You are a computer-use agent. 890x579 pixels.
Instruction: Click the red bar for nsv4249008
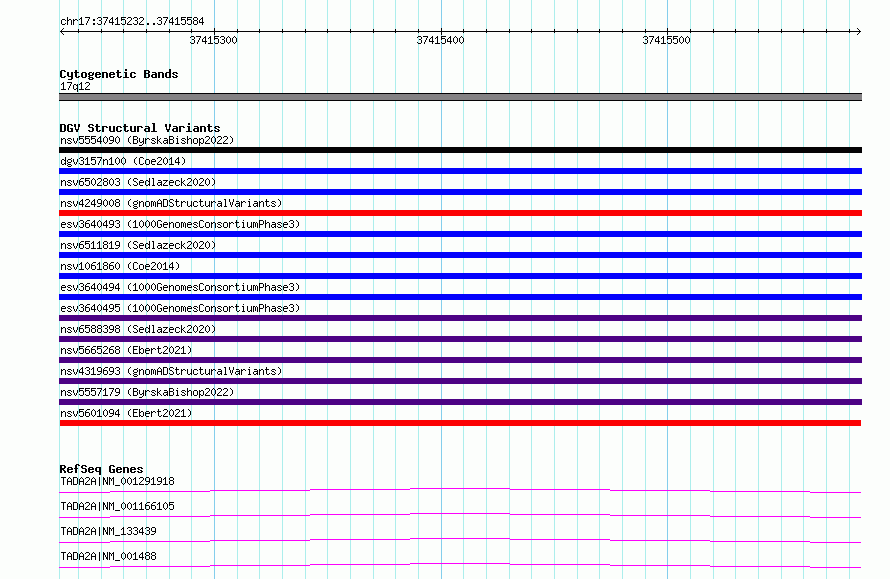(x=460, y=213)
